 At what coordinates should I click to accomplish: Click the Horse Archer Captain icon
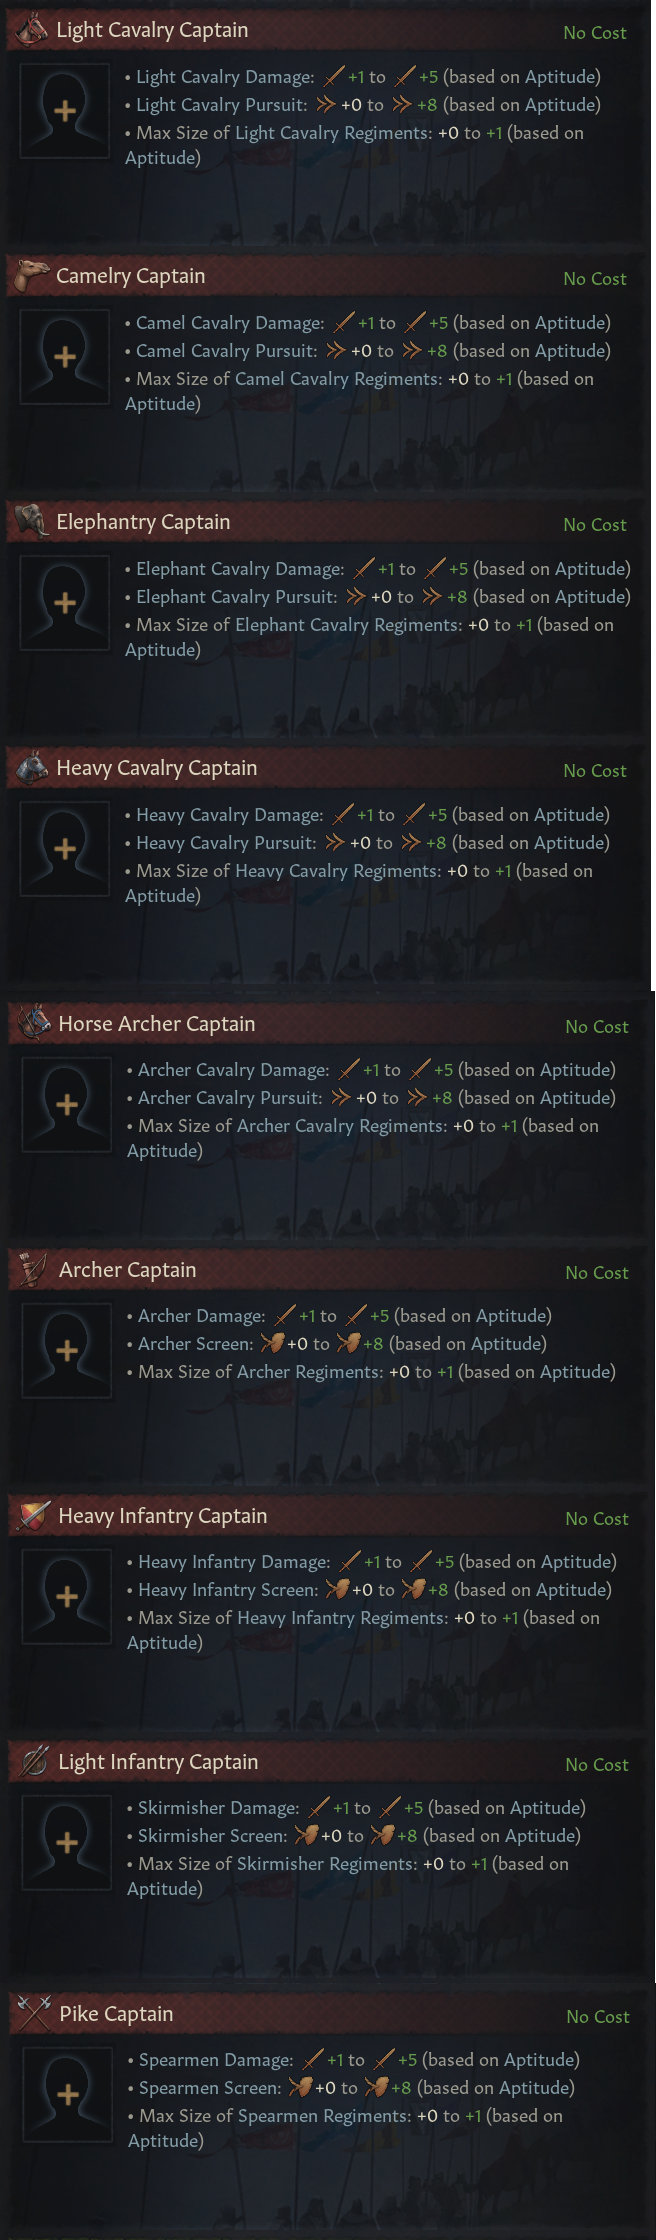point(34,1023)
